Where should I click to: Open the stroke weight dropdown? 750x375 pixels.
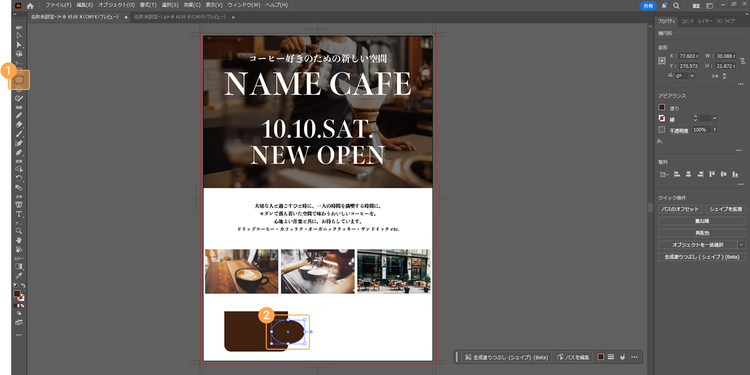tap(715, 118)
